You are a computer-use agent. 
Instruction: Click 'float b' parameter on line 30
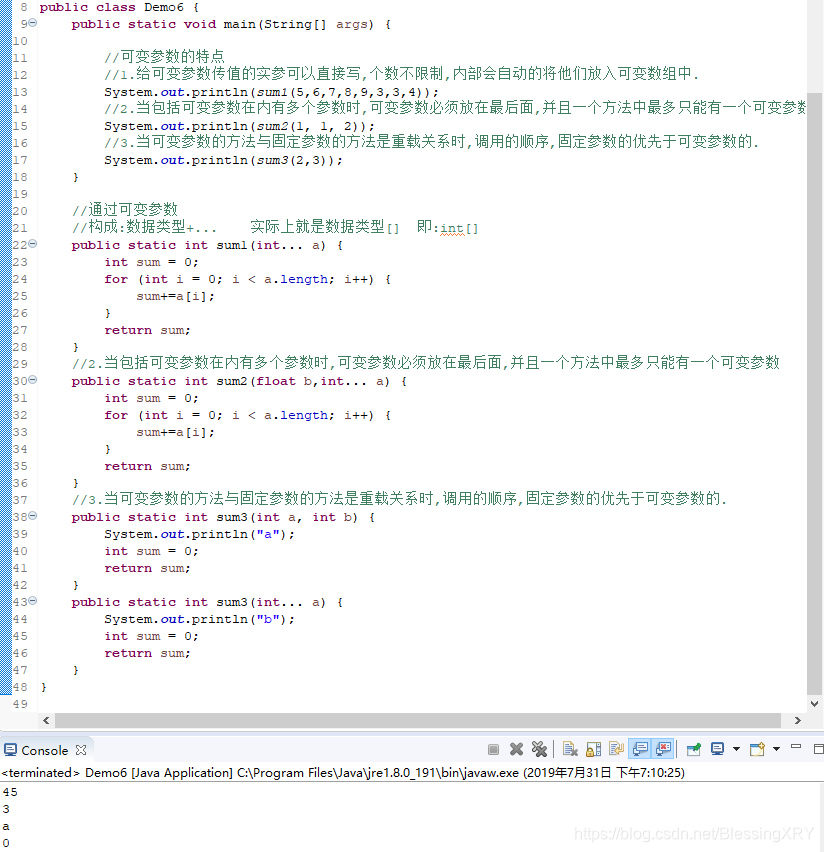[x=284, y=381]
